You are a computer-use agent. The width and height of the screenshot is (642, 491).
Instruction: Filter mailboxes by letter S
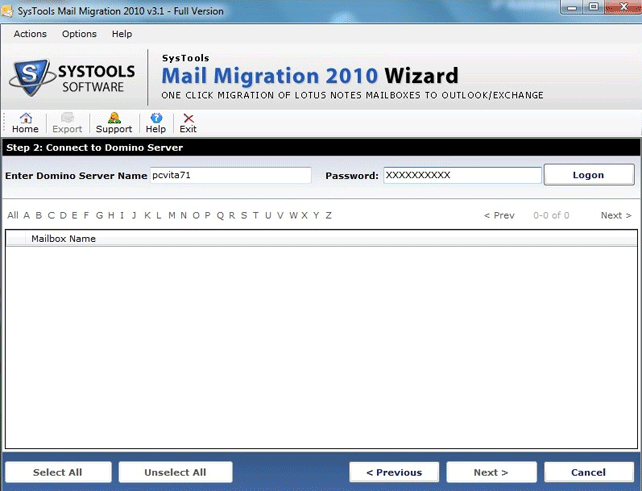tap(244, 215)
